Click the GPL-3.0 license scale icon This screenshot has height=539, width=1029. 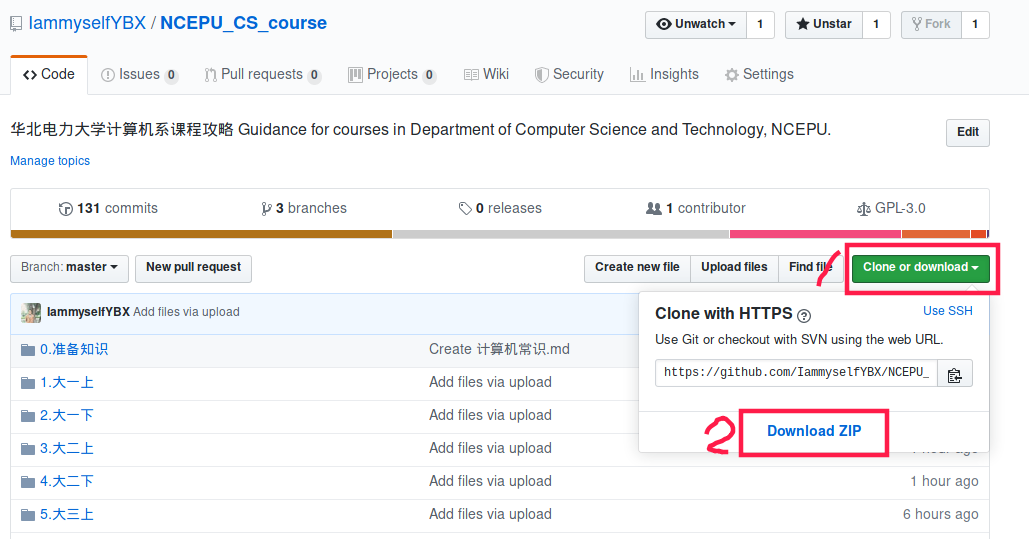[x=864, y=209]
